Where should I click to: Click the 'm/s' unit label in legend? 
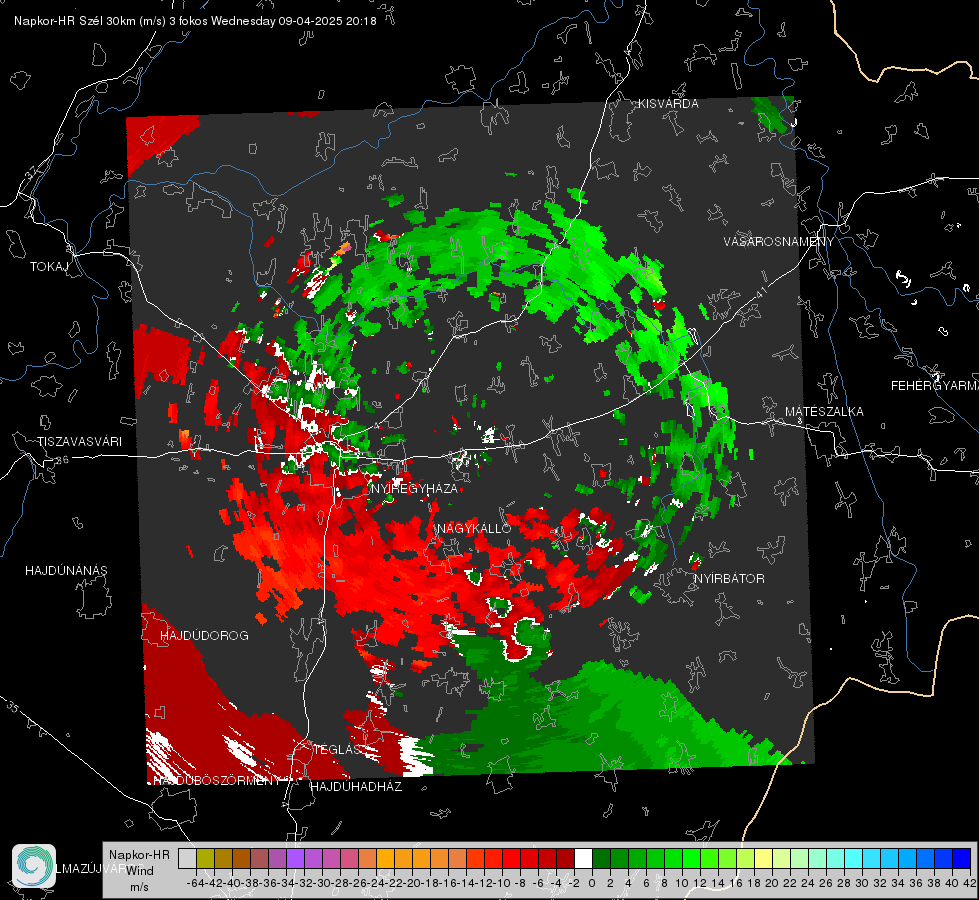[x=139, y=887]
